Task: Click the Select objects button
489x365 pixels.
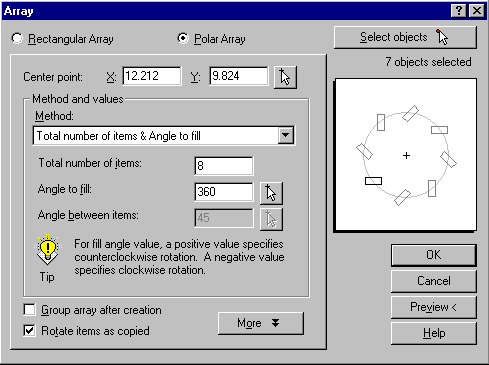Action: click(405, 37)
